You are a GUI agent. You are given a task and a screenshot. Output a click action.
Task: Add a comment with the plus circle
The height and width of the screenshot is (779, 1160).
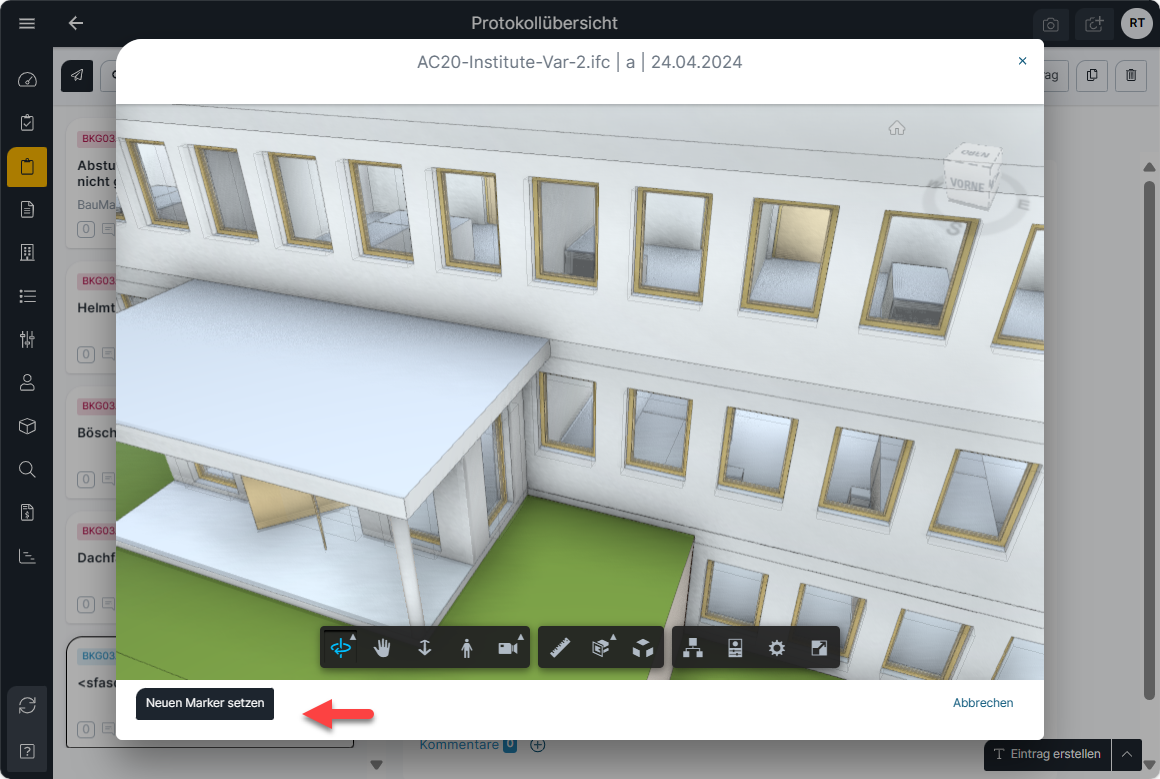click(x=538, y=745)
